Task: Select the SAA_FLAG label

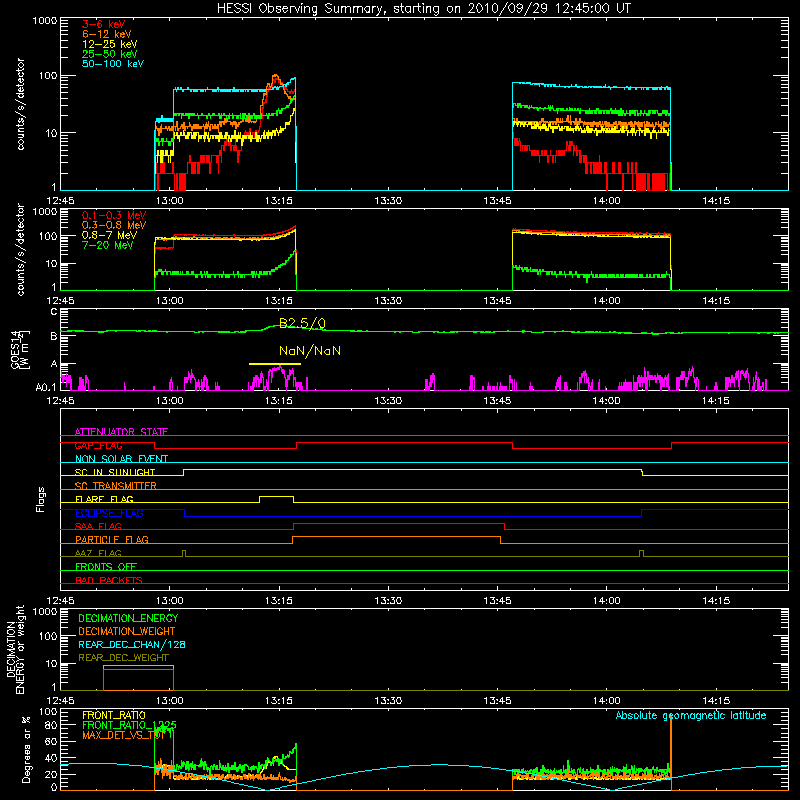Action: click(x=98, y=526)
